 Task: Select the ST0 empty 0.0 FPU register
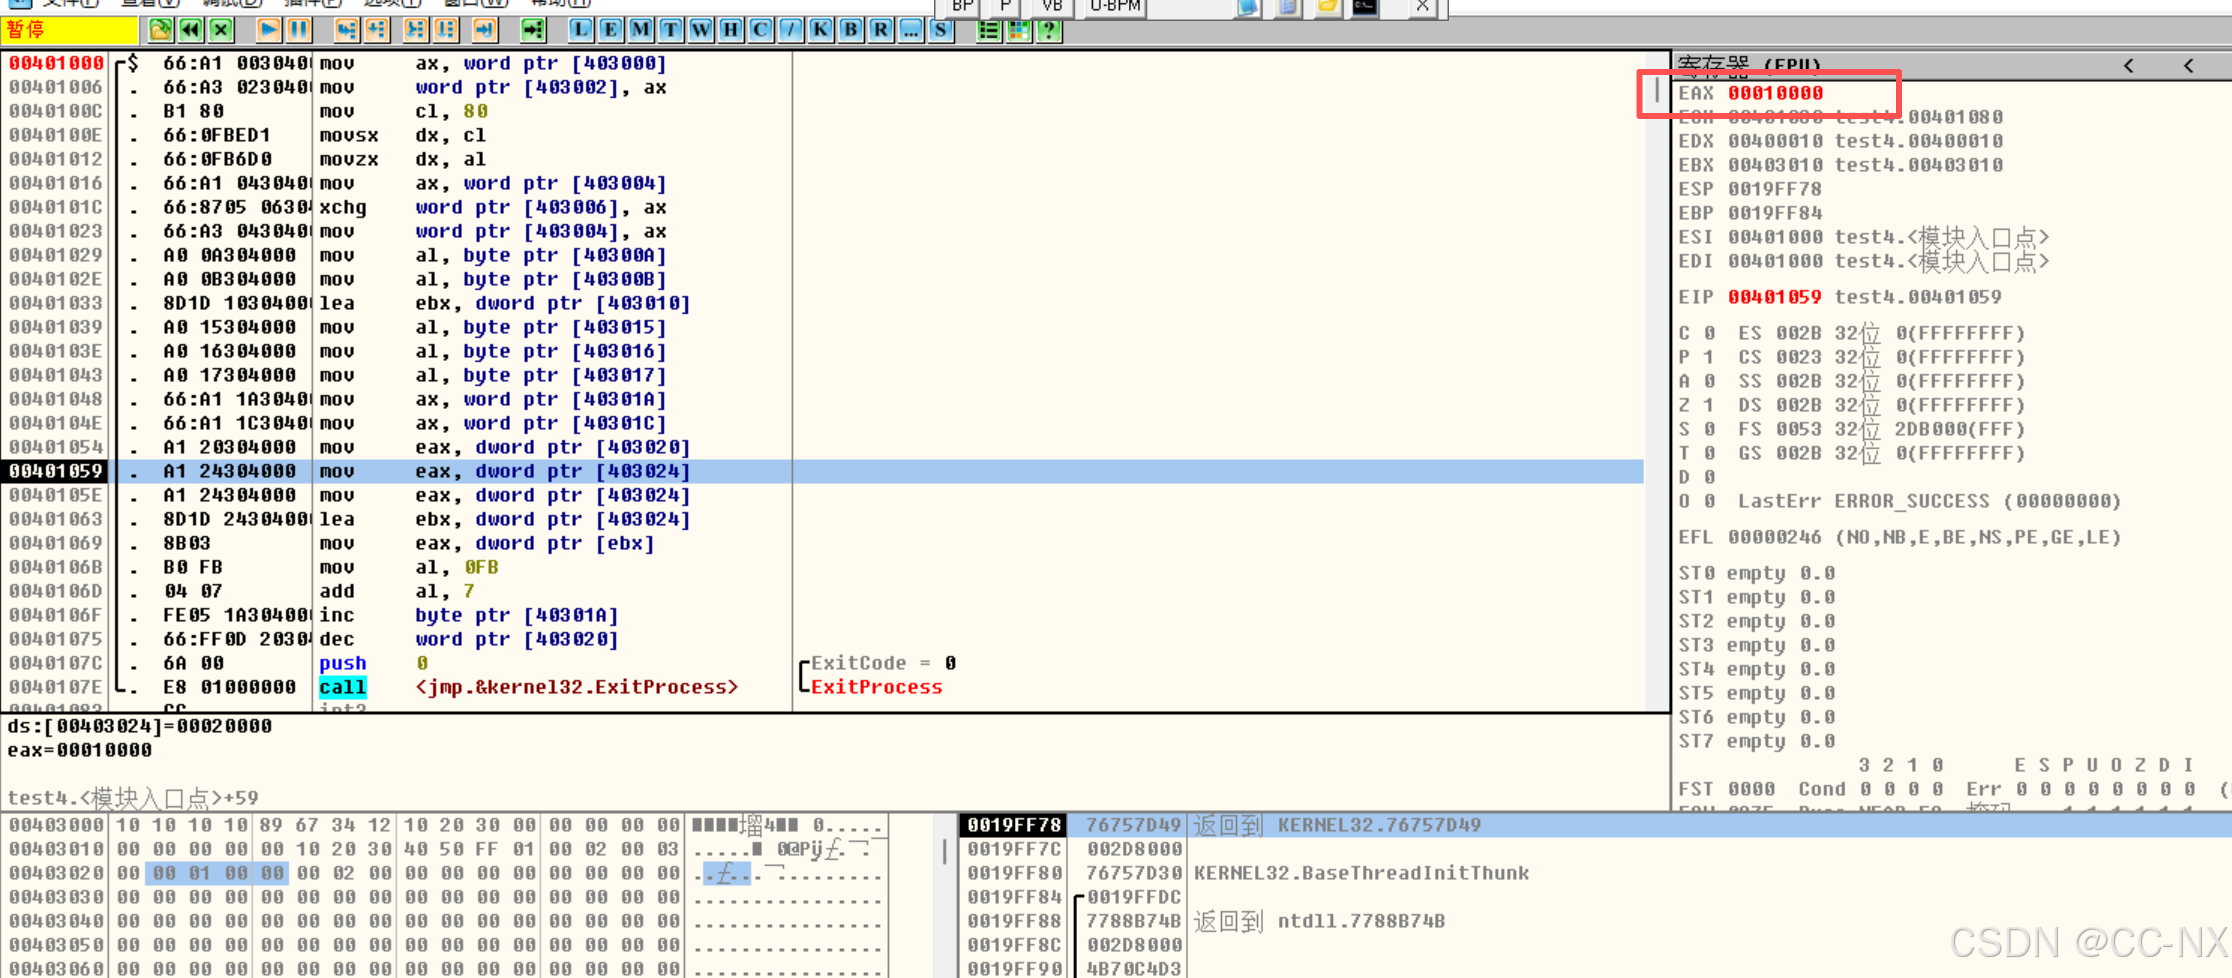[1757, 573]
